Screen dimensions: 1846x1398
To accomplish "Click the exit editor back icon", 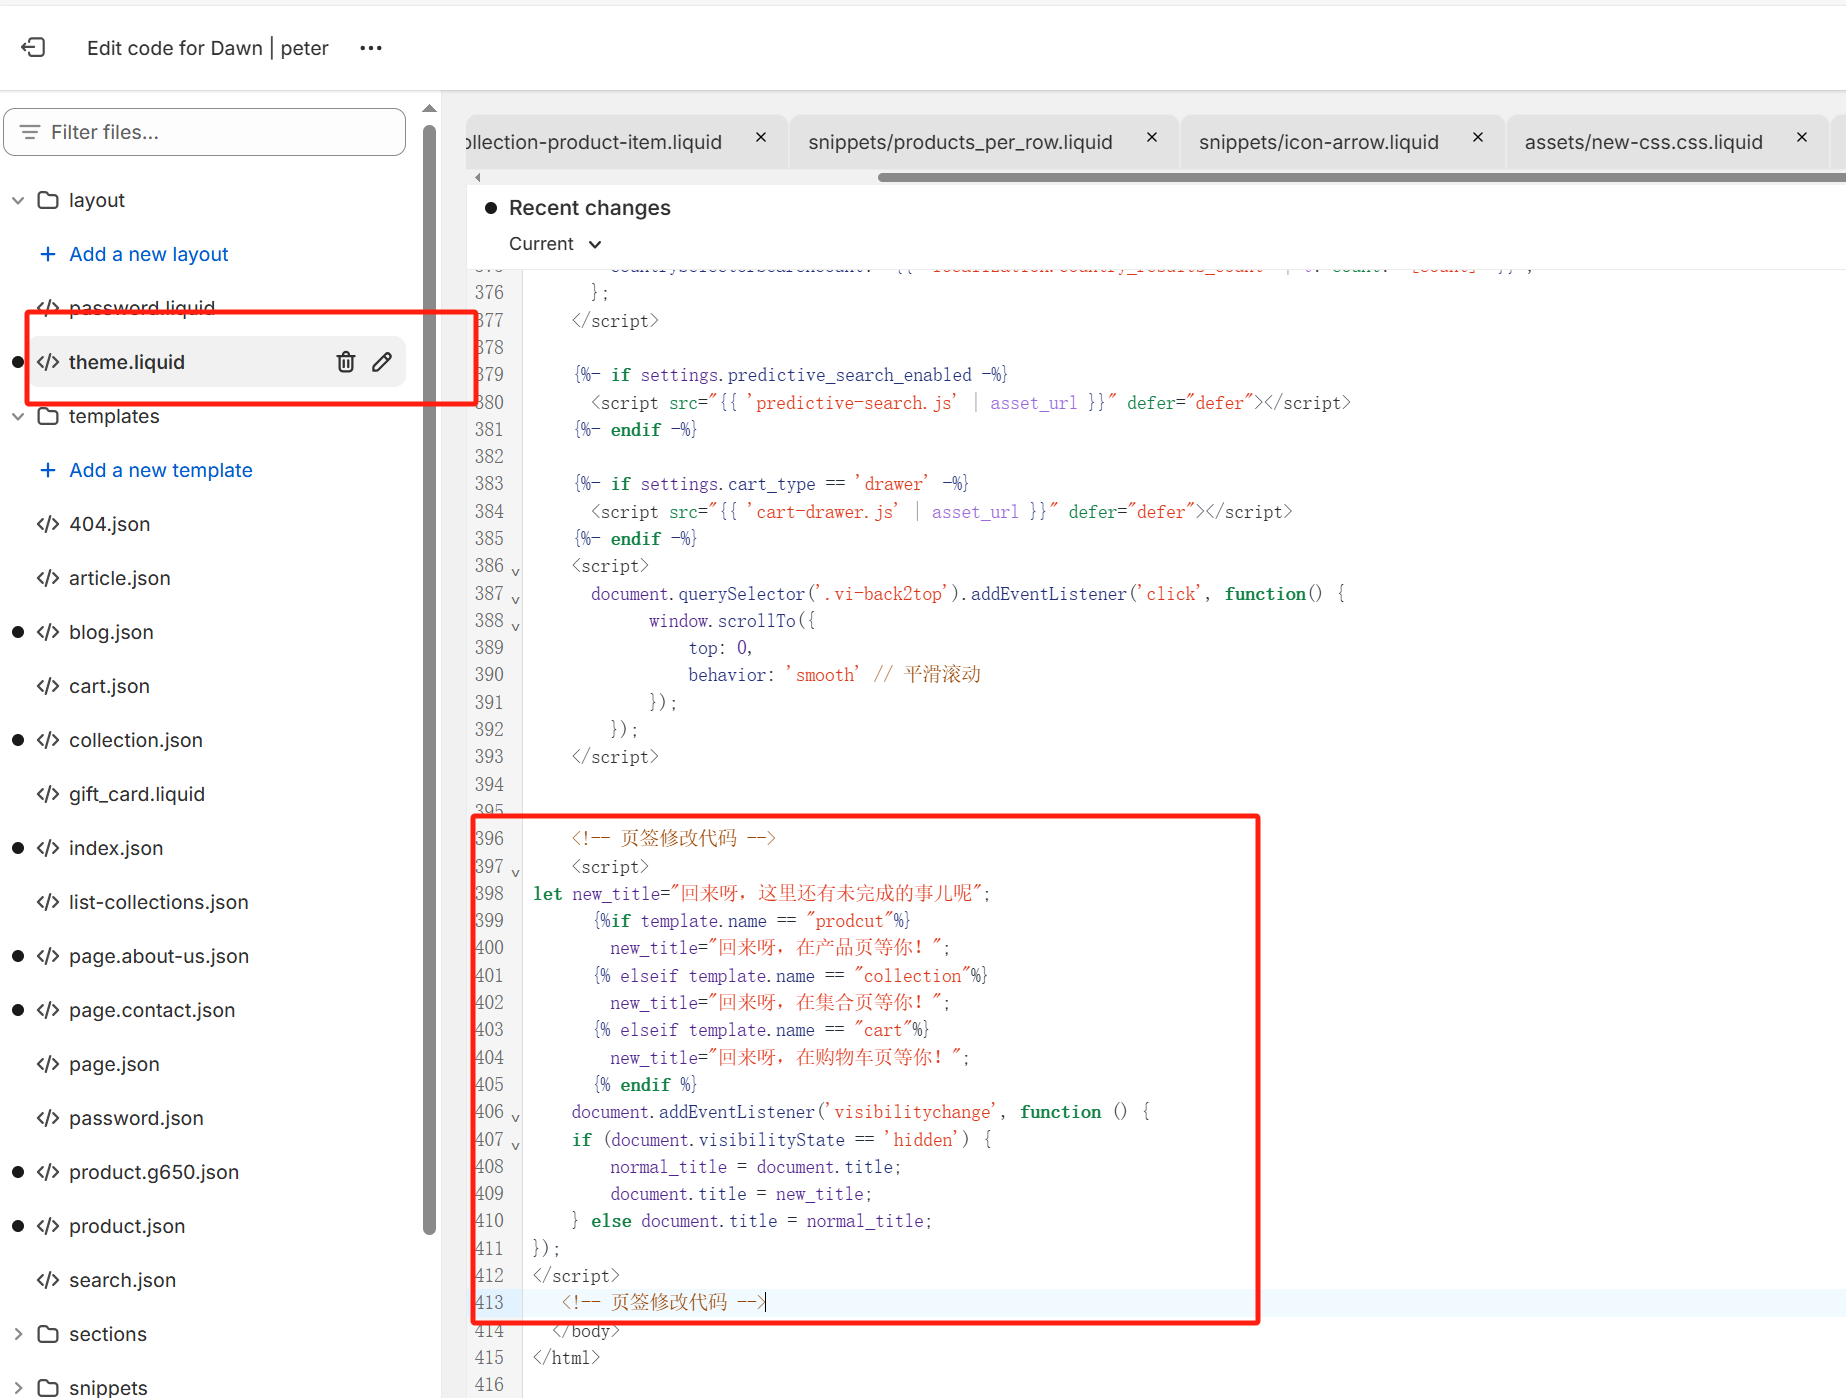I will (x=34, y=48).
